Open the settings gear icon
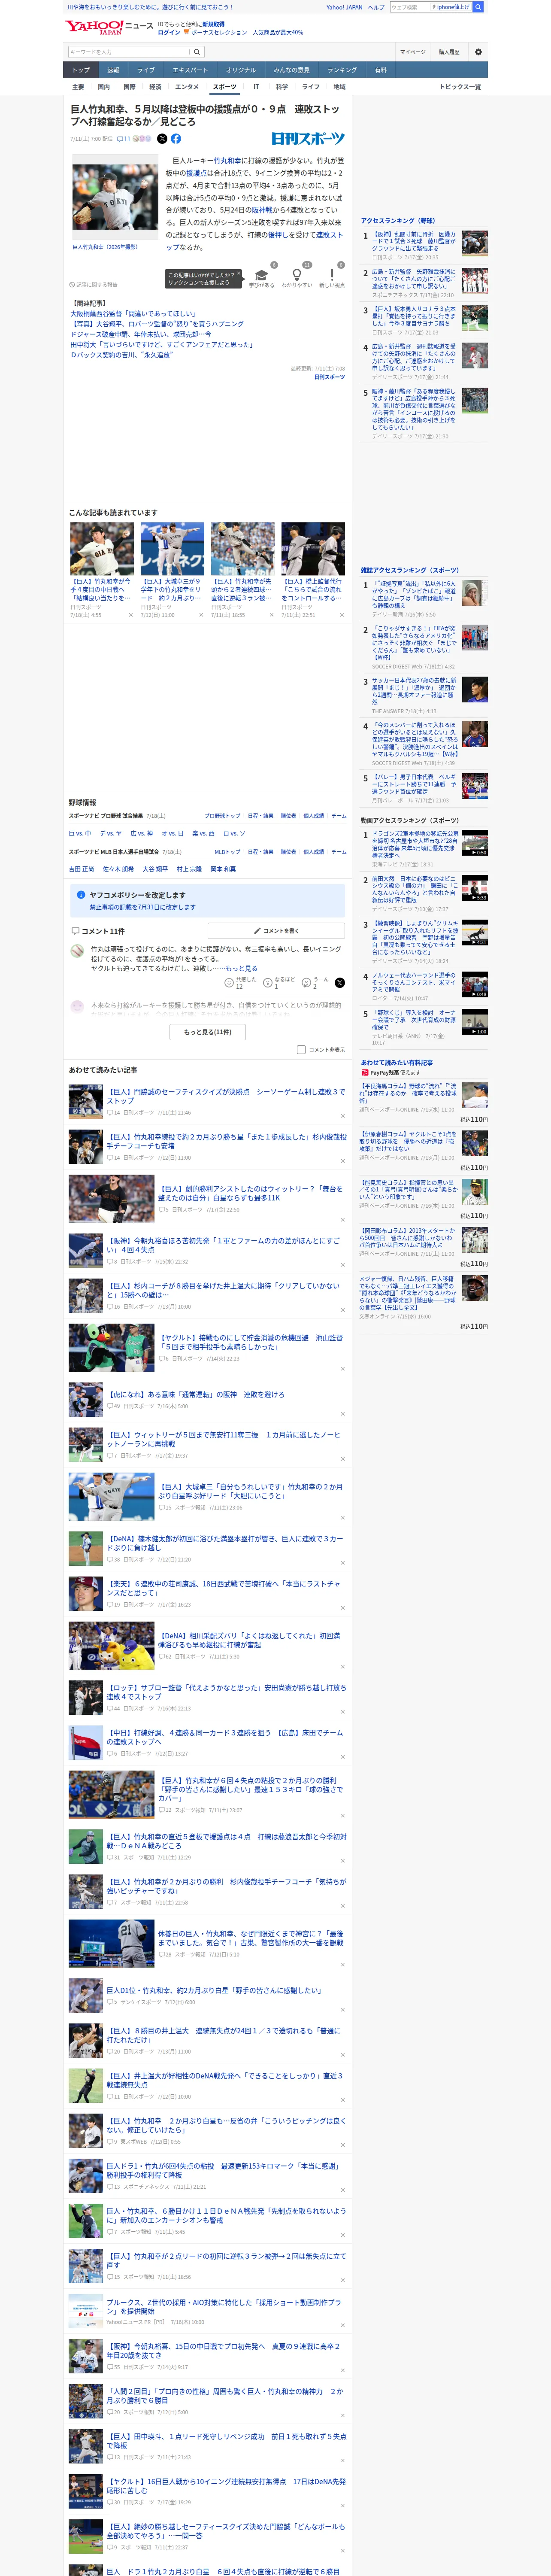 click(478, 52)
